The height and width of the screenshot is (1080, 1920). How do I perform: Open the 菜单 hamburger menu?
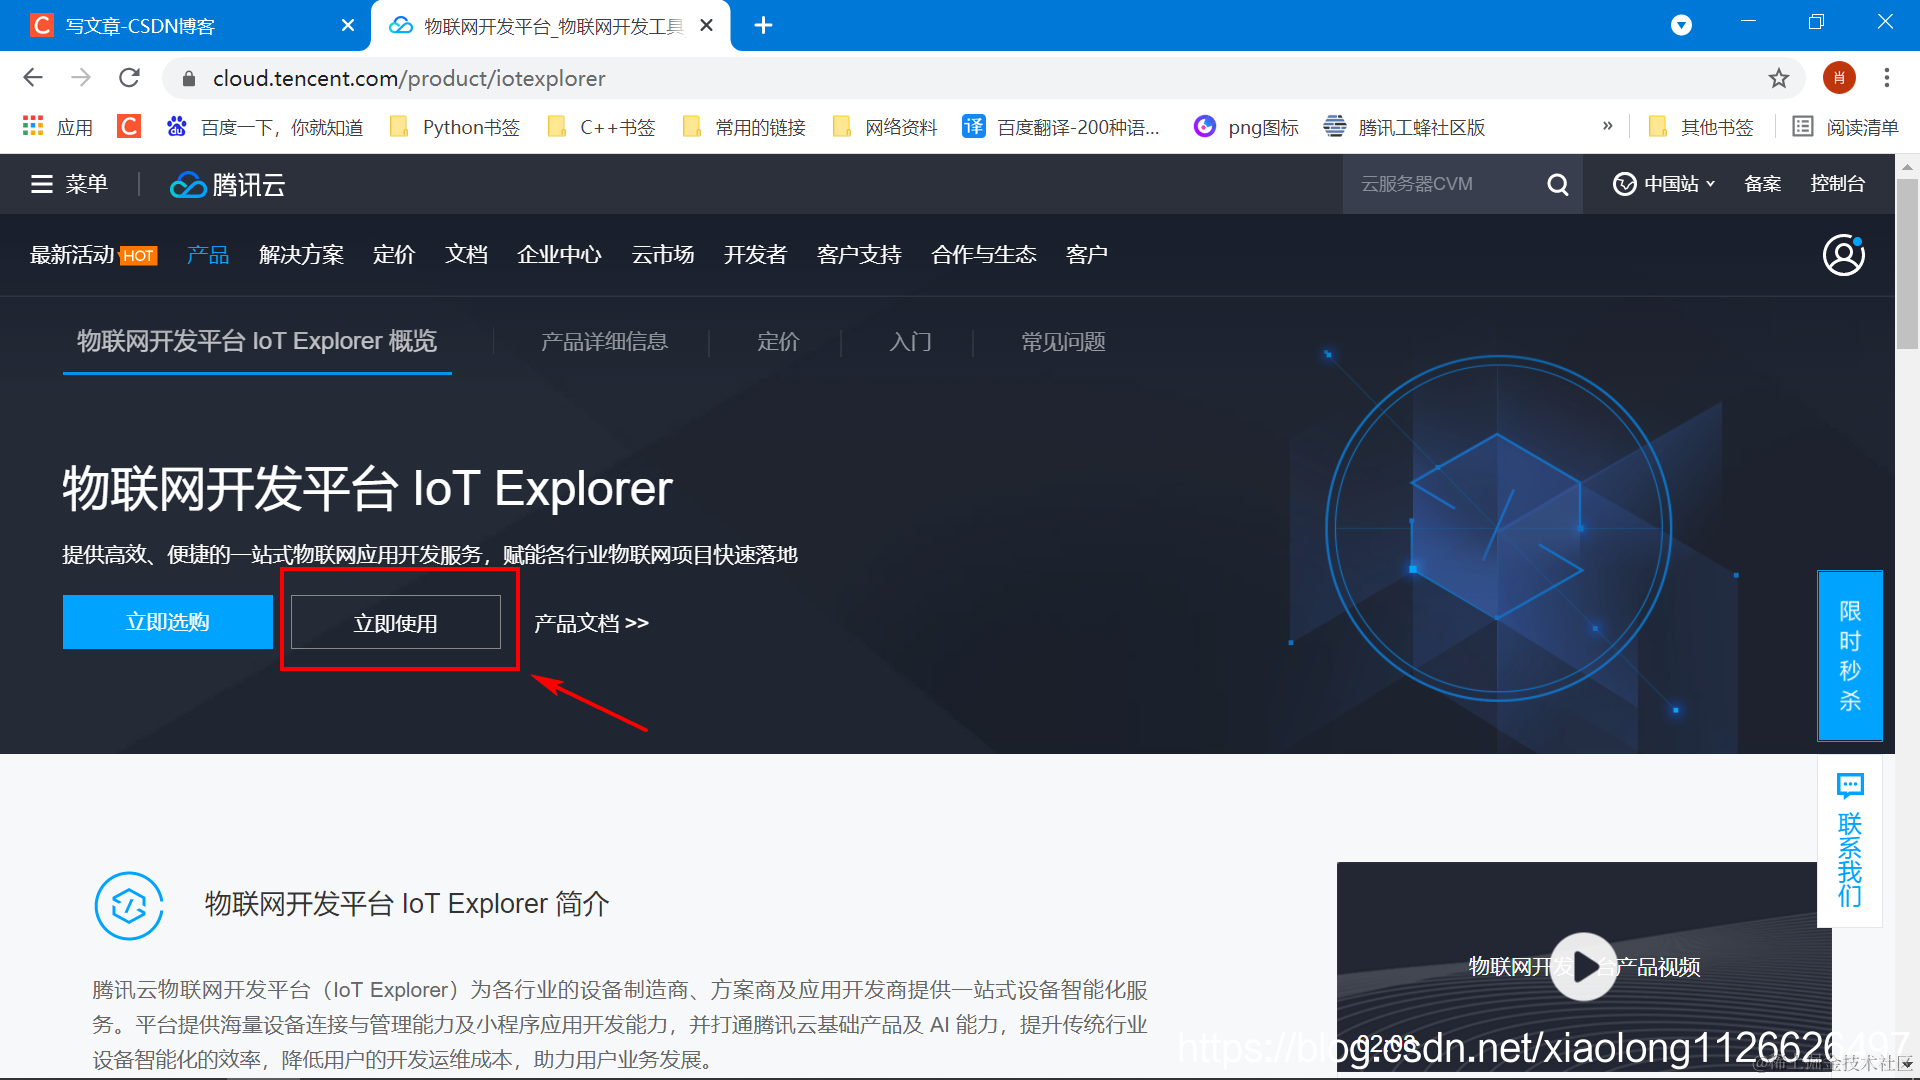pos(69,184)
